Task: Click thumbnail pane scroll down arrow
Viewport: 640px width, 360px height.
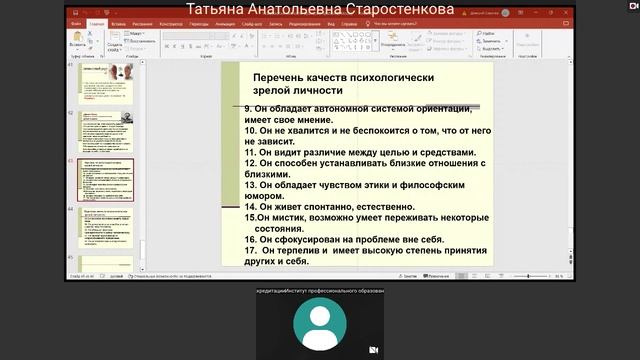Action: pos(142,269)
